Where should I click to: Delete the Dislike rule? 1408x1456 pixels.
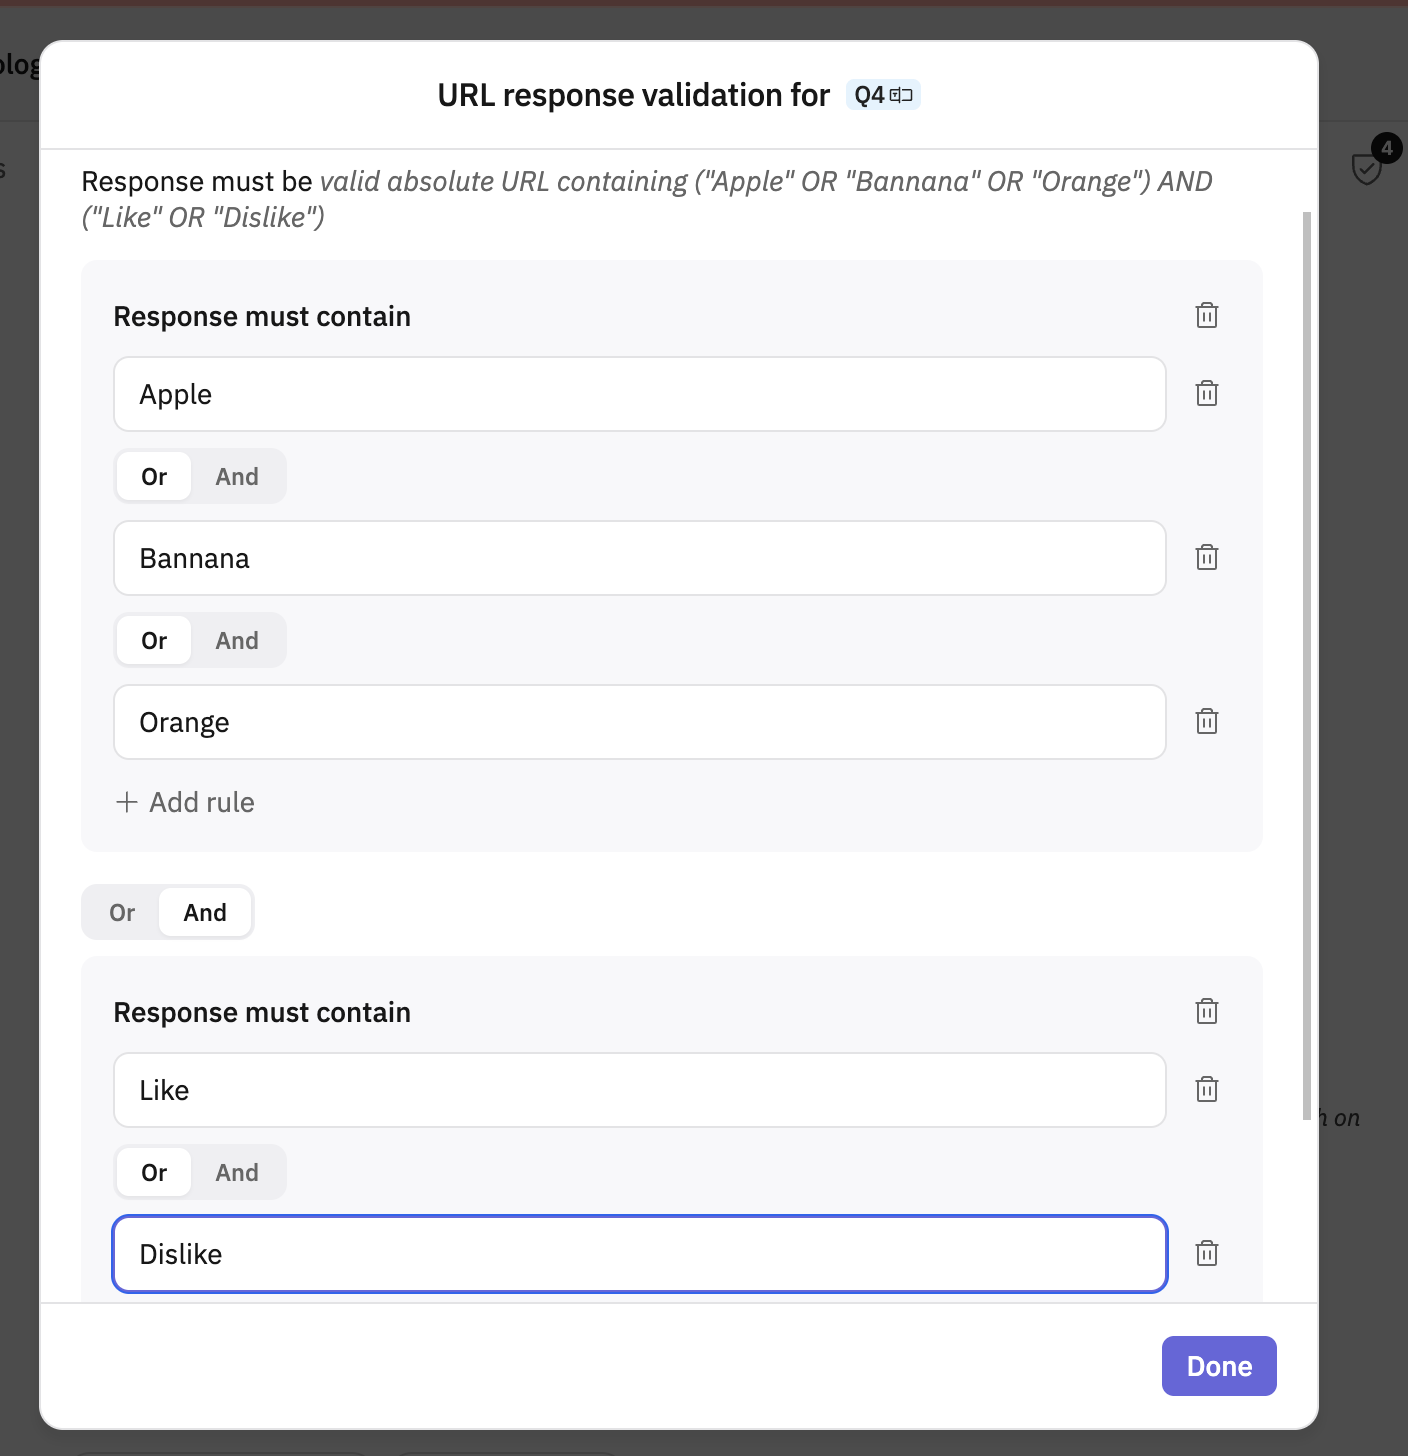[1207, 1253]
